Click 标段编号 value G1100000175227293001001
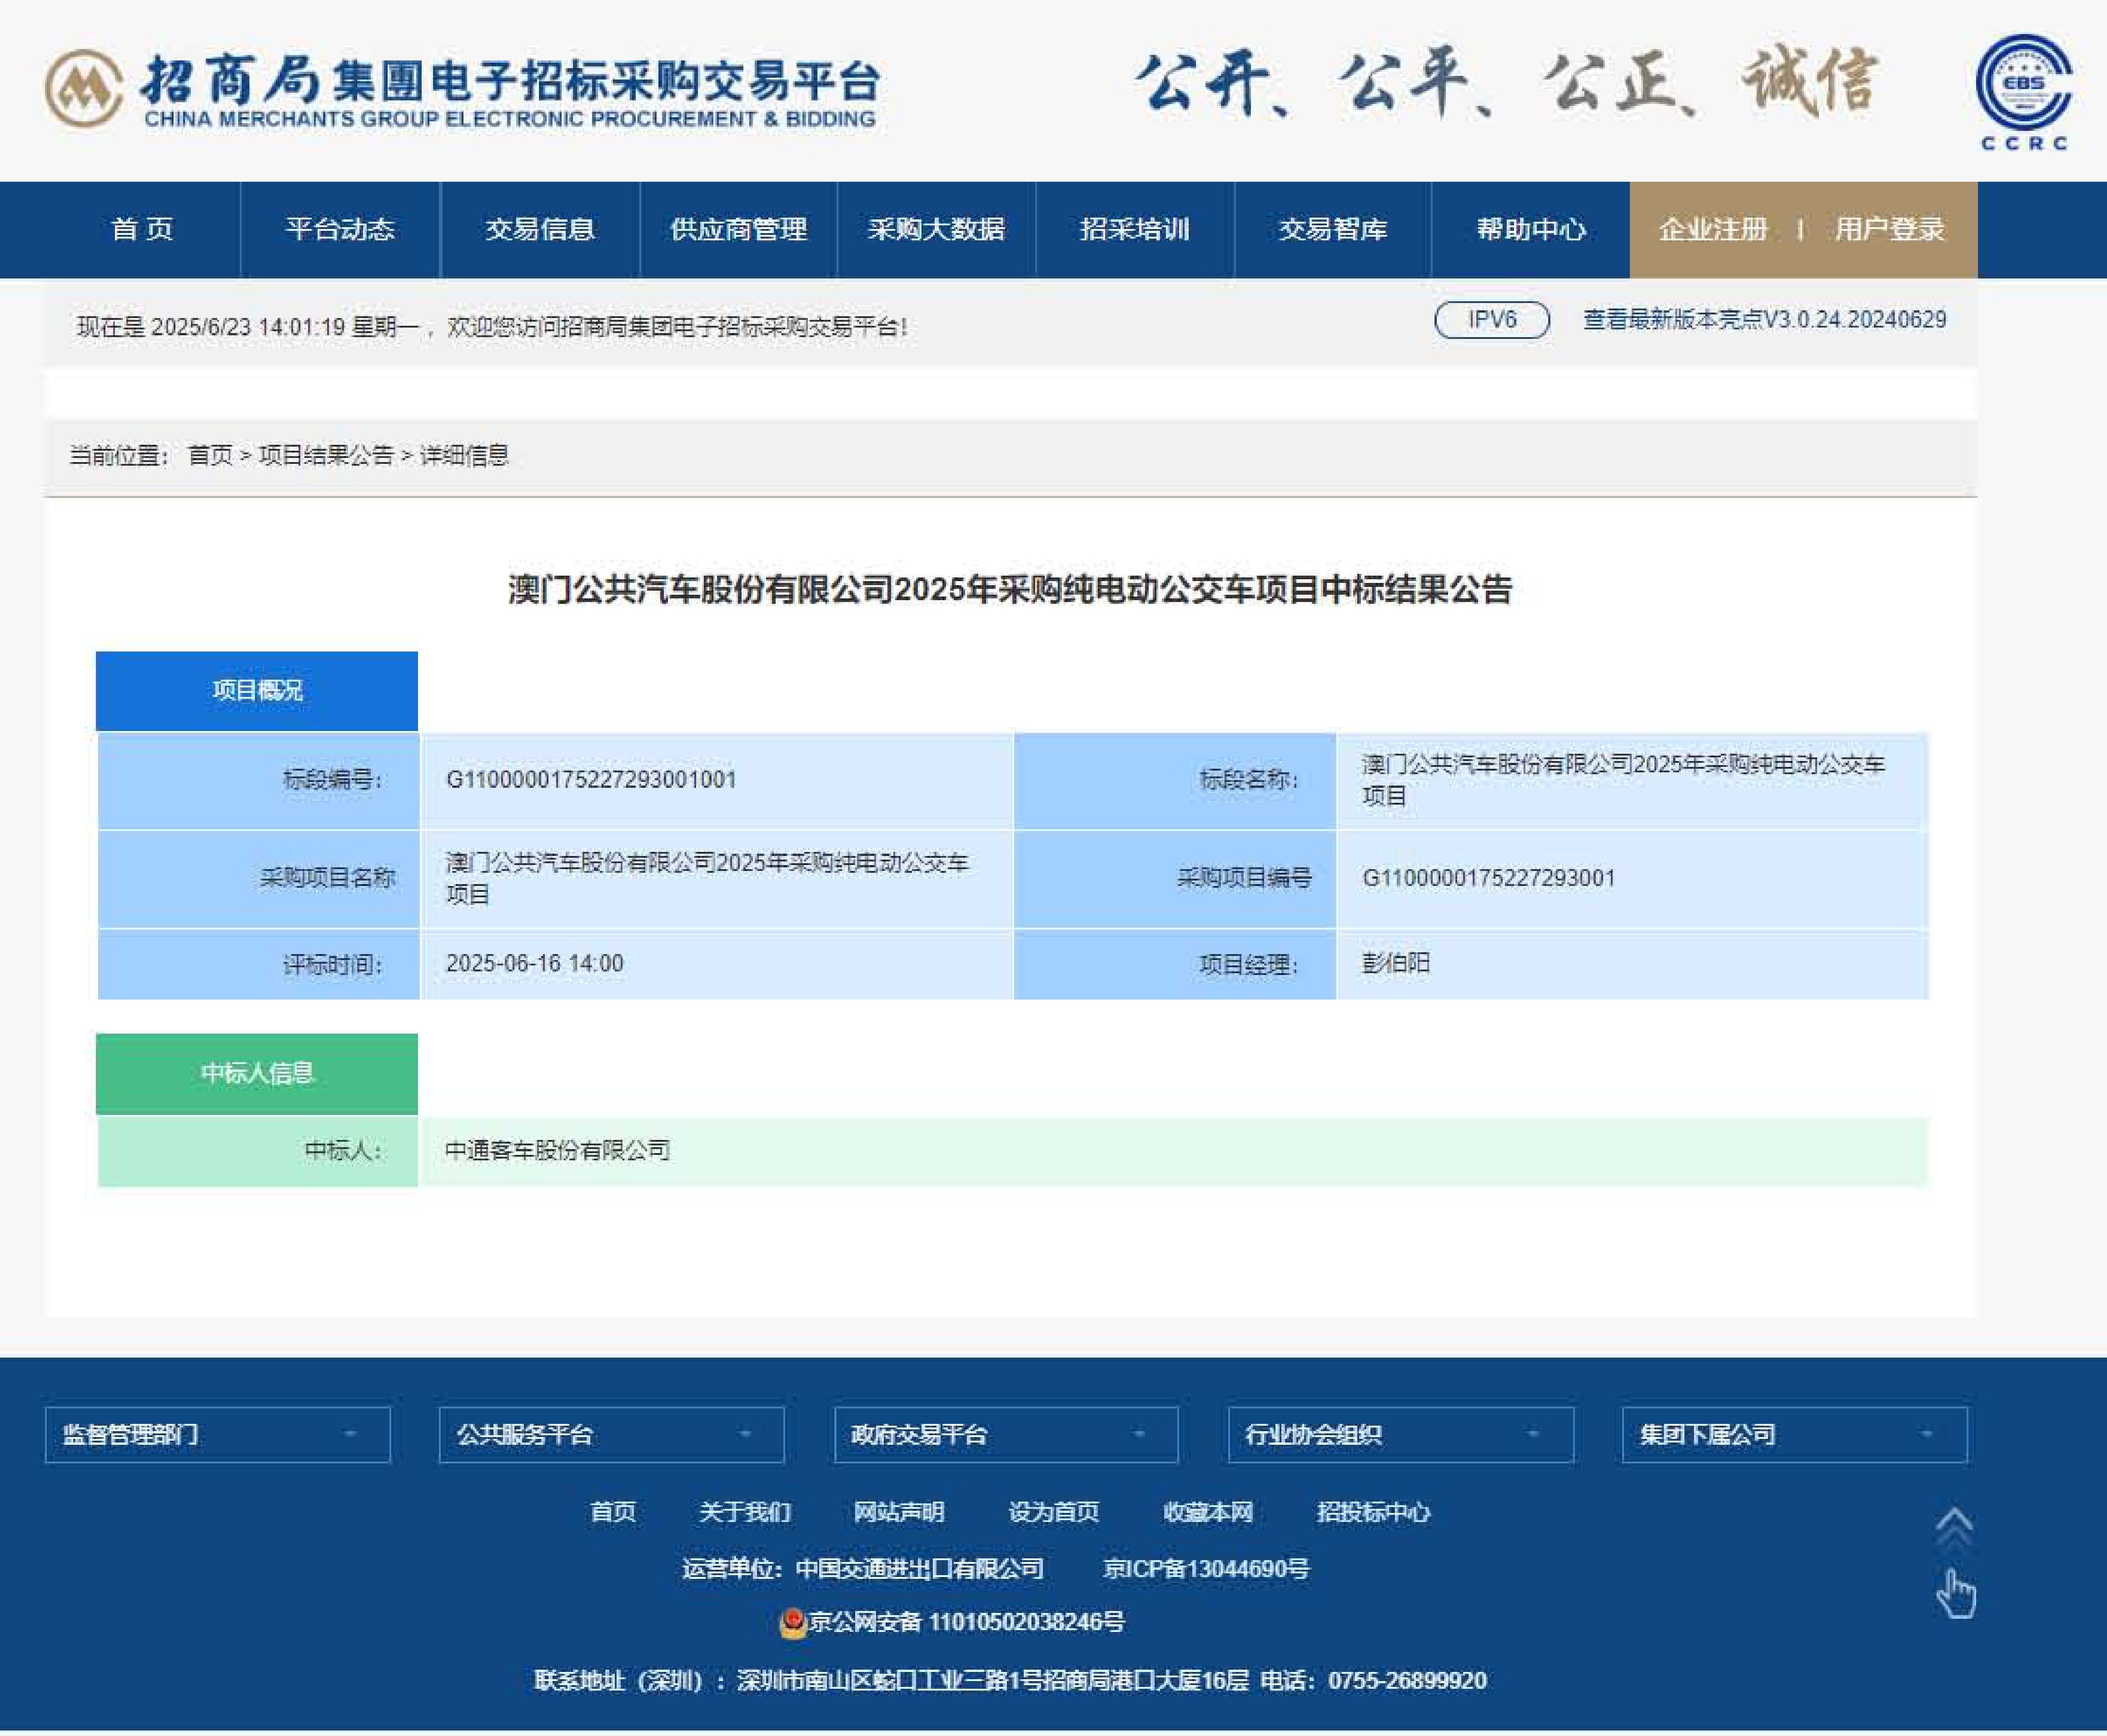The width and height of the screenshot is (2107, 1736). point(591,780)
